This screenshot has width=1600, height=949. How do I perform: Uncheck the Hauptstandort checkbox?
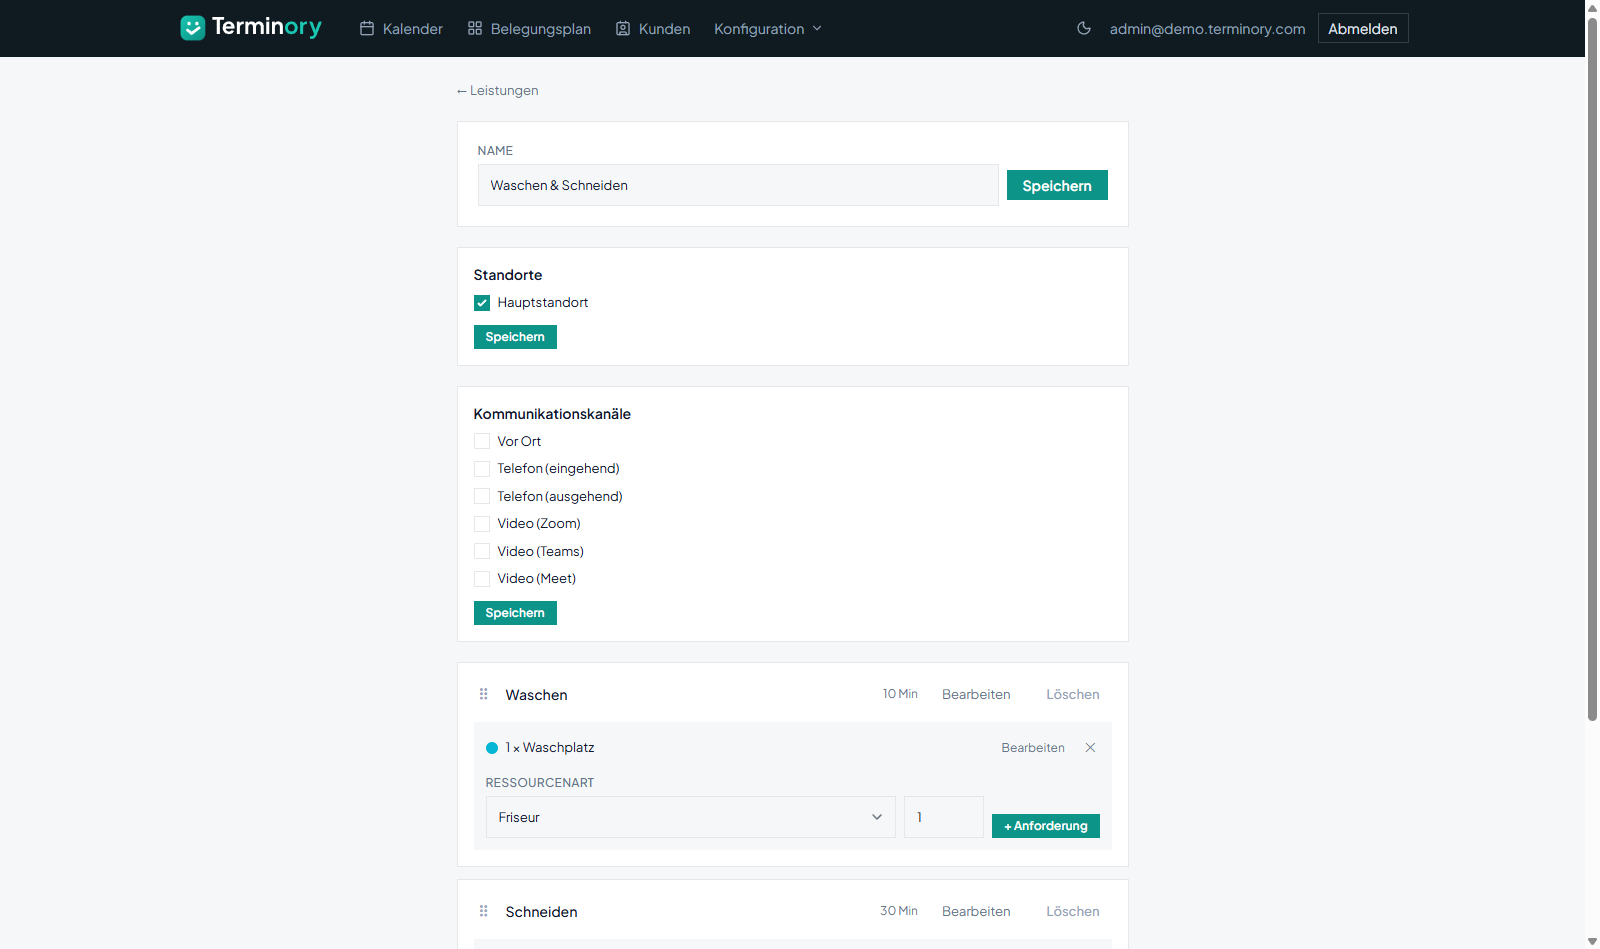click(482, 303)
